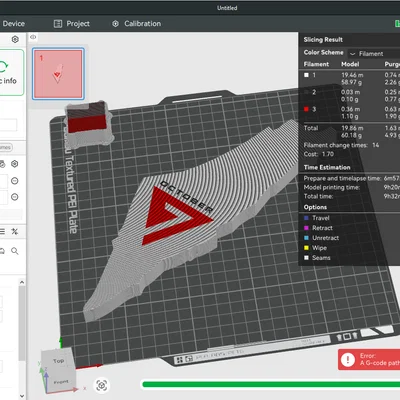
Task: Toggle Unretract markers visibility
Action: click(x=306, y=238)
